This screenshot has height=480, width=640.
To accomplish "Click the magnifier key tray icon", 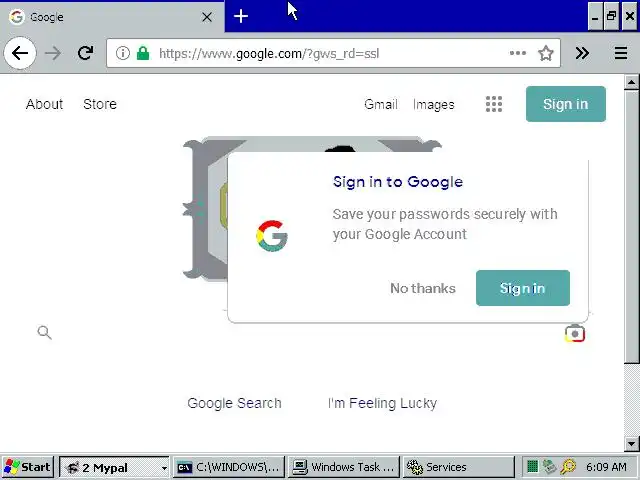I will tap(568, 467).
